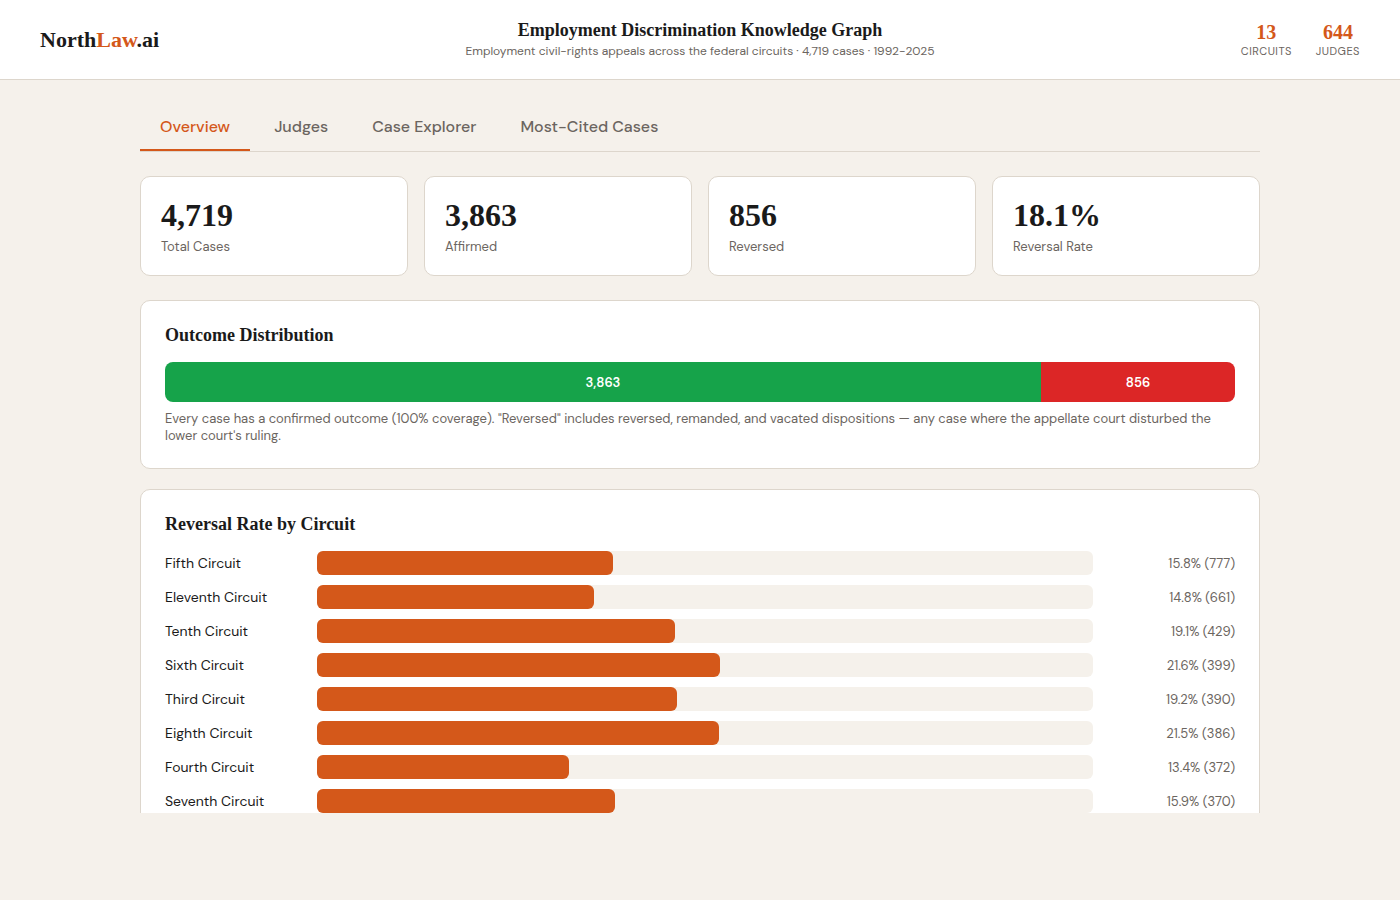This screenshot has height=900, width=1400.
Task: Select the 3,863 Affirmed card
Action: (x=558, y=226)
